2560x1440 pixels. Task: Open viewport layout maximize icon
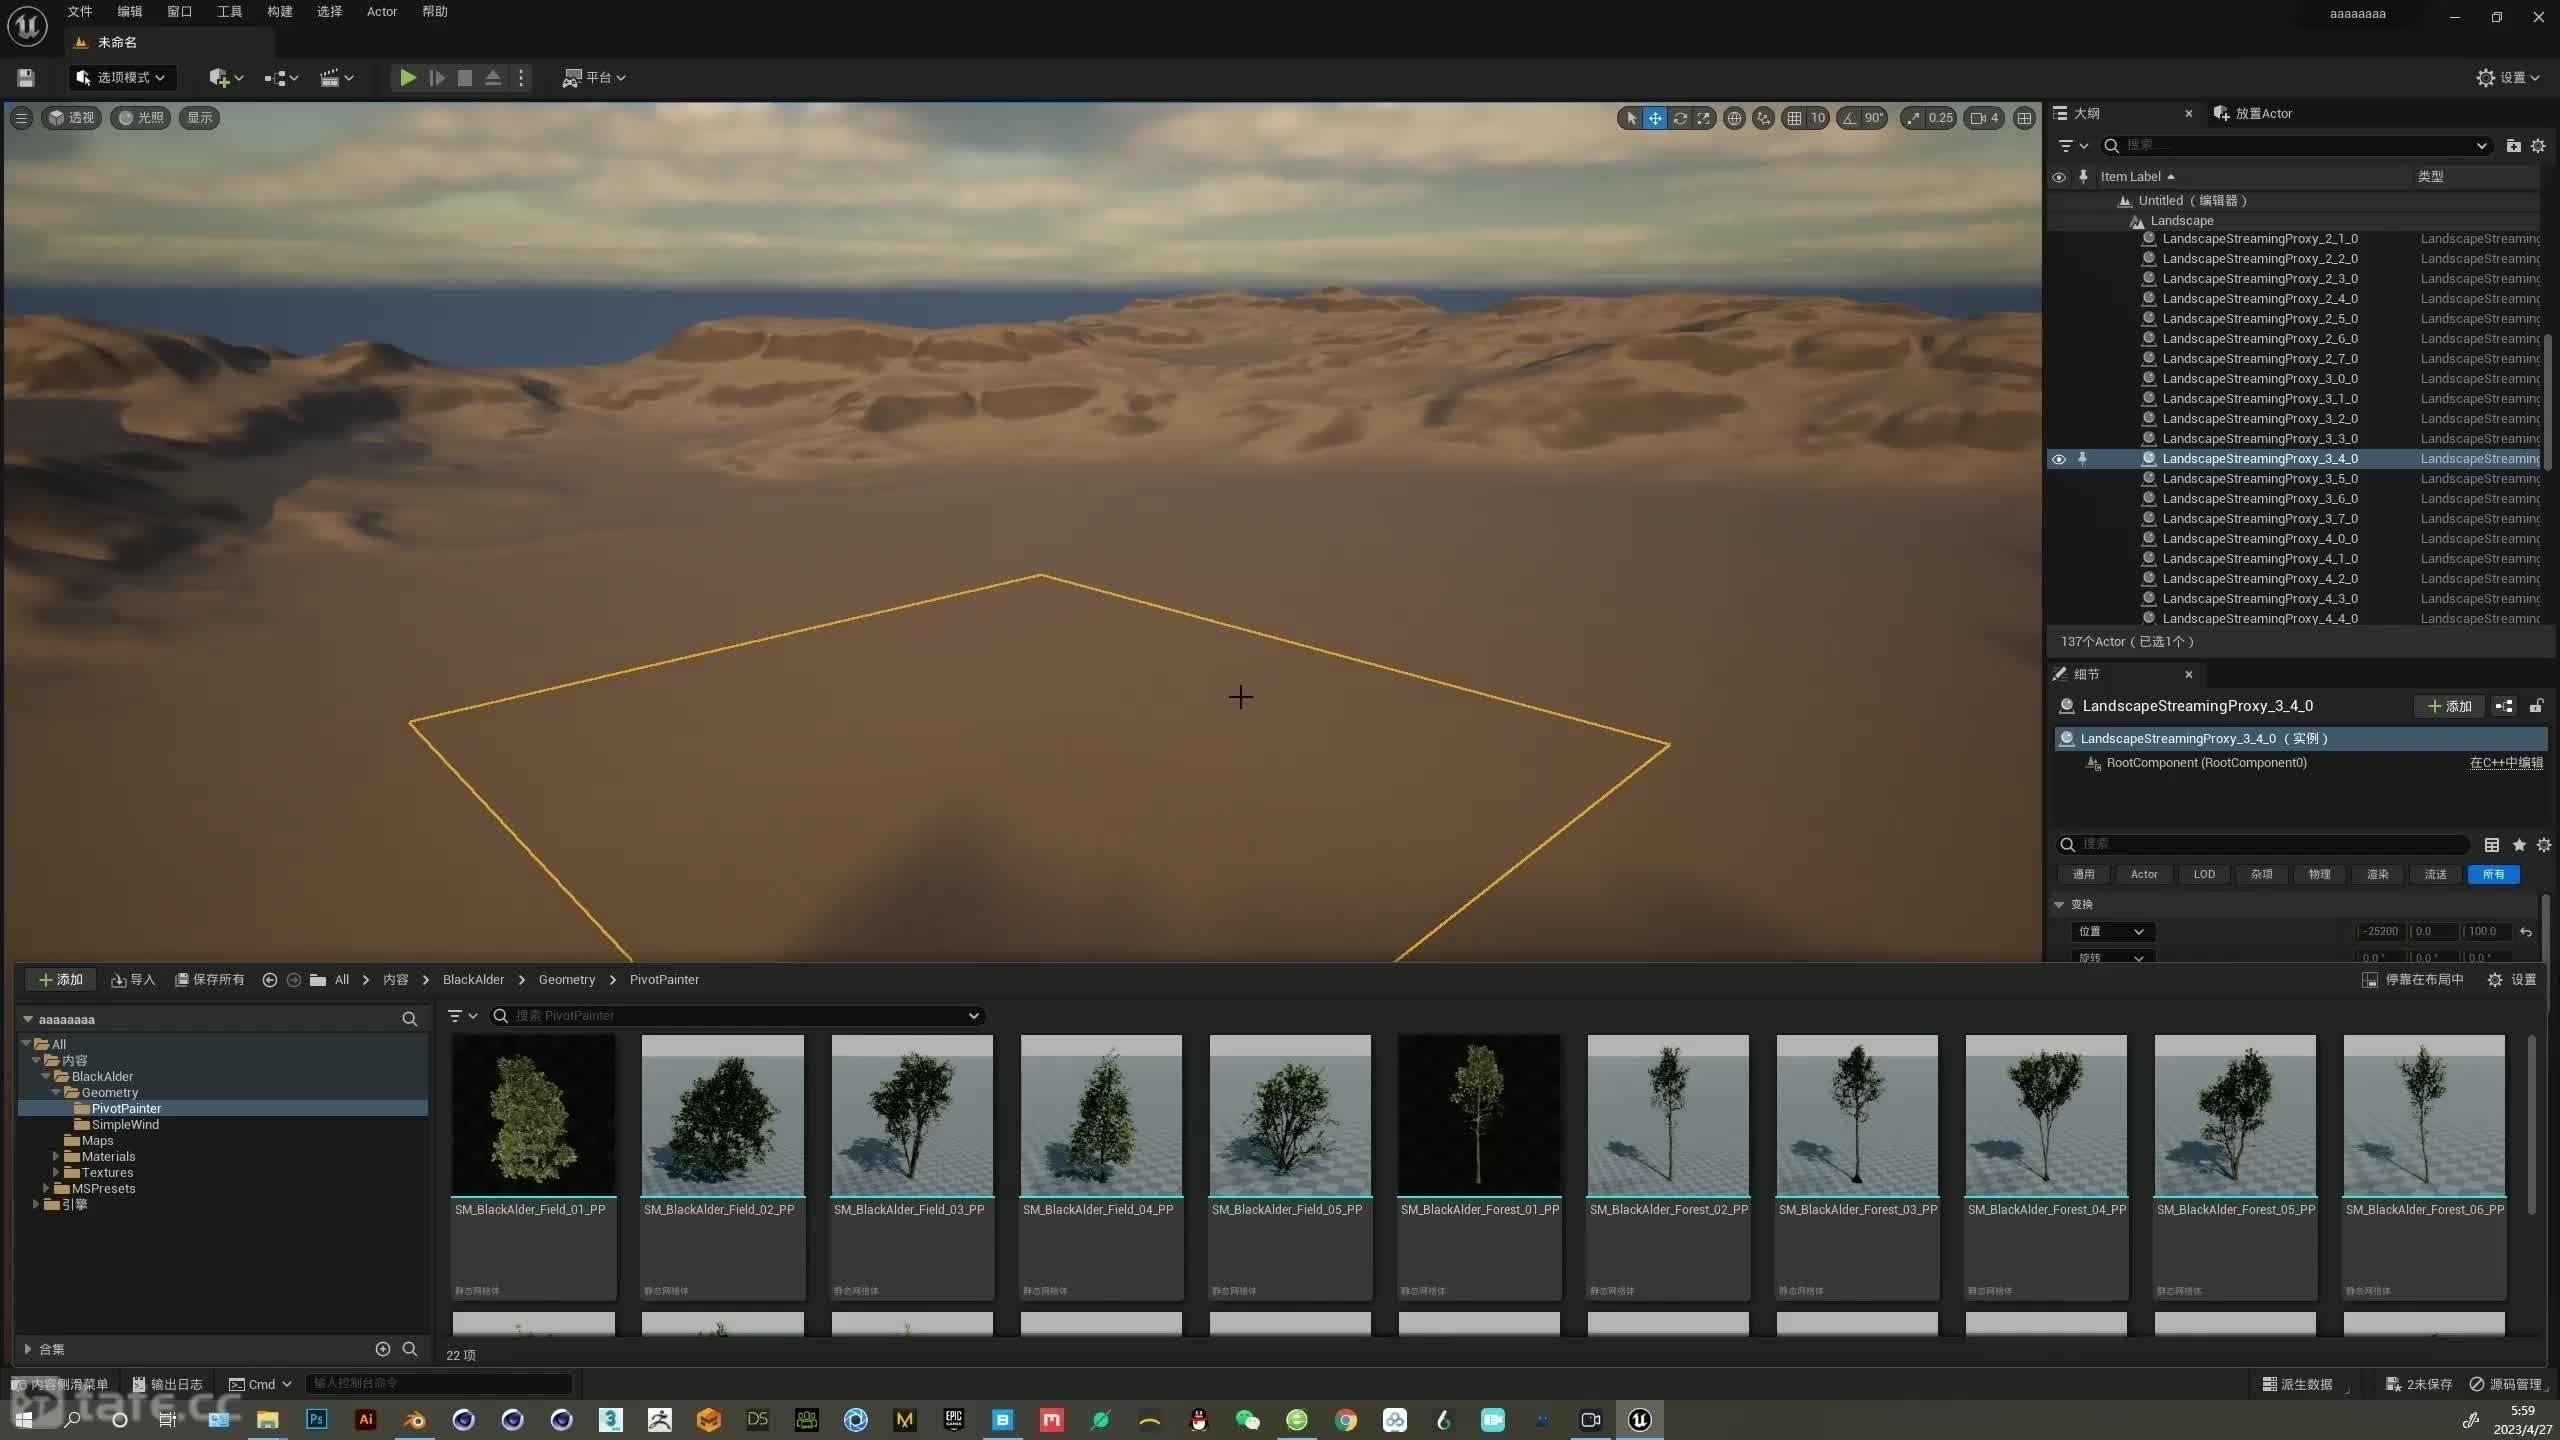tap(2024, 118)
